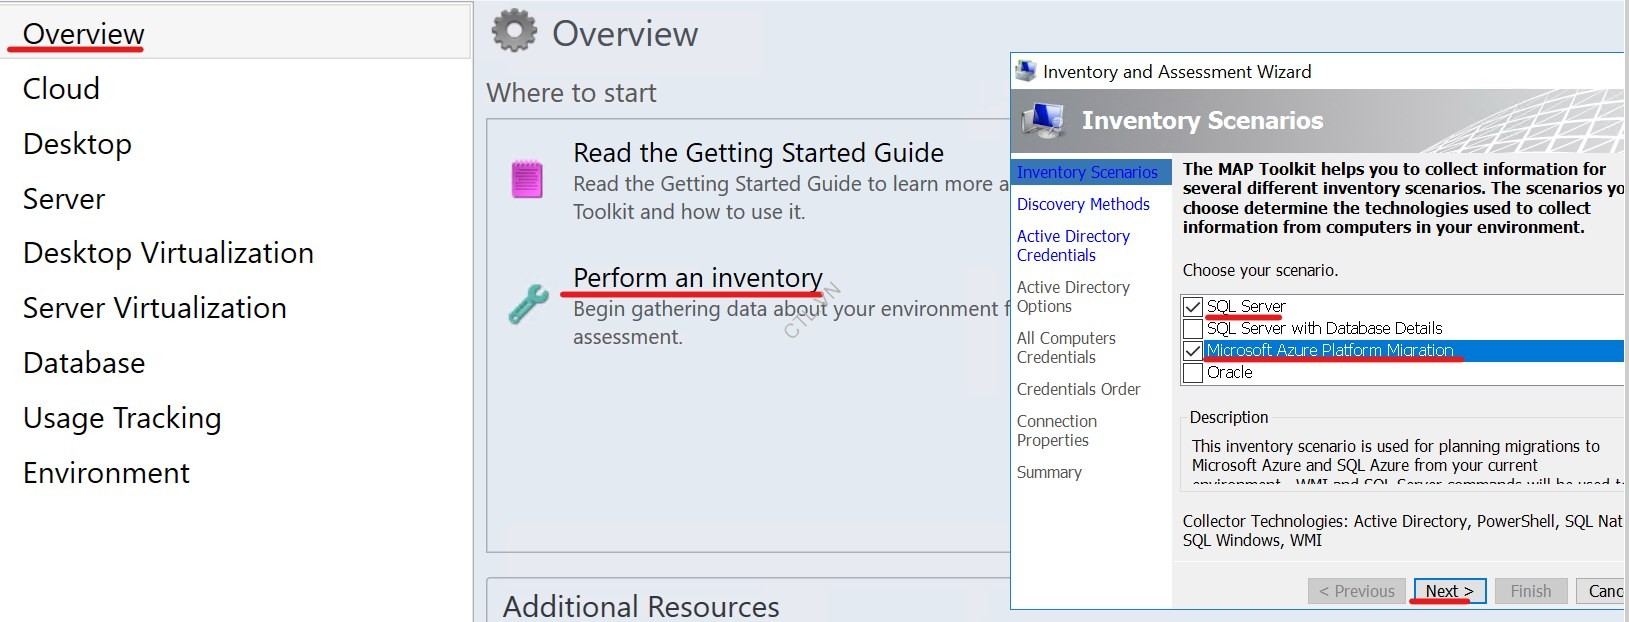Select Discovery Methods wizard step
Image resolution: width=1629 pixels, height=622 pixels.
pos(1083,204)
